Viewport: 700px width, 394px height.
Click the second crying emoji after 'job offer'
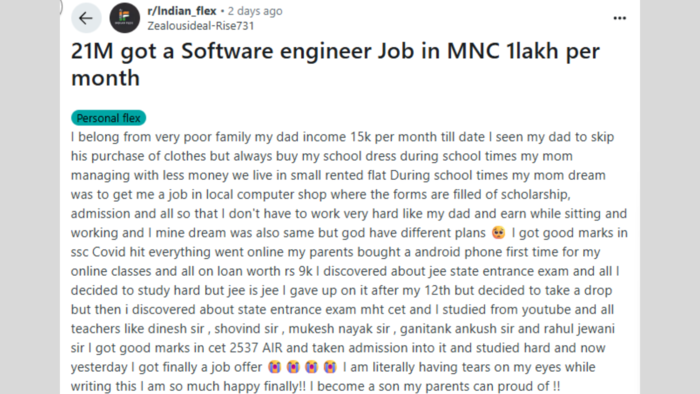(x=293, y=367)
